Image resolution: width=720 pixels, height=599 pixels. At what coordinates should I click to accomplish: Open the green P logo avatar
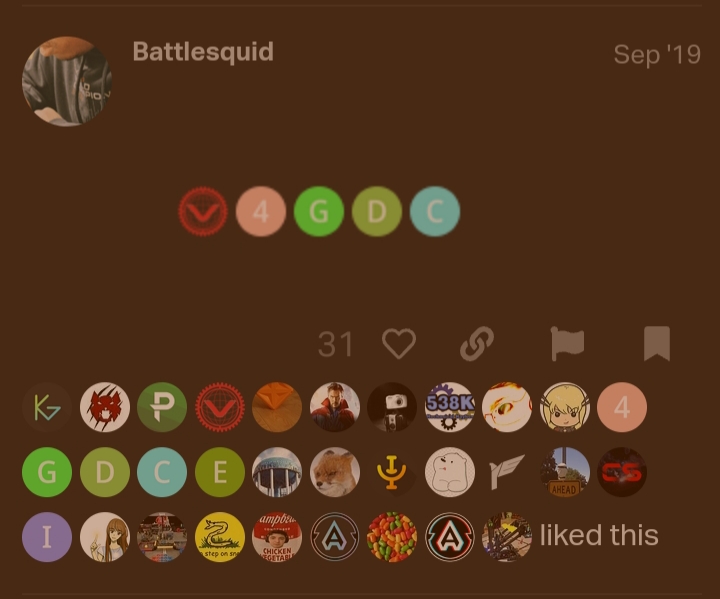click(162, 407)
